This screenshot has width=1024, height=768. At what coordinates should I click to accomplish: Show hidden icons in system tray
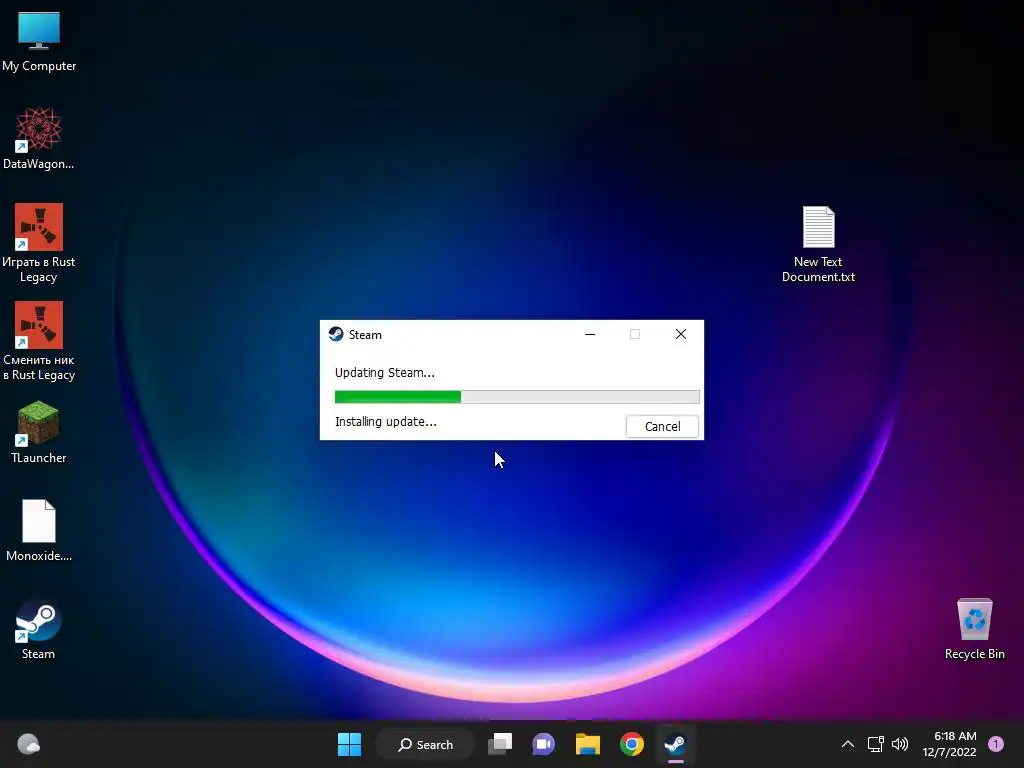[848, 744]
